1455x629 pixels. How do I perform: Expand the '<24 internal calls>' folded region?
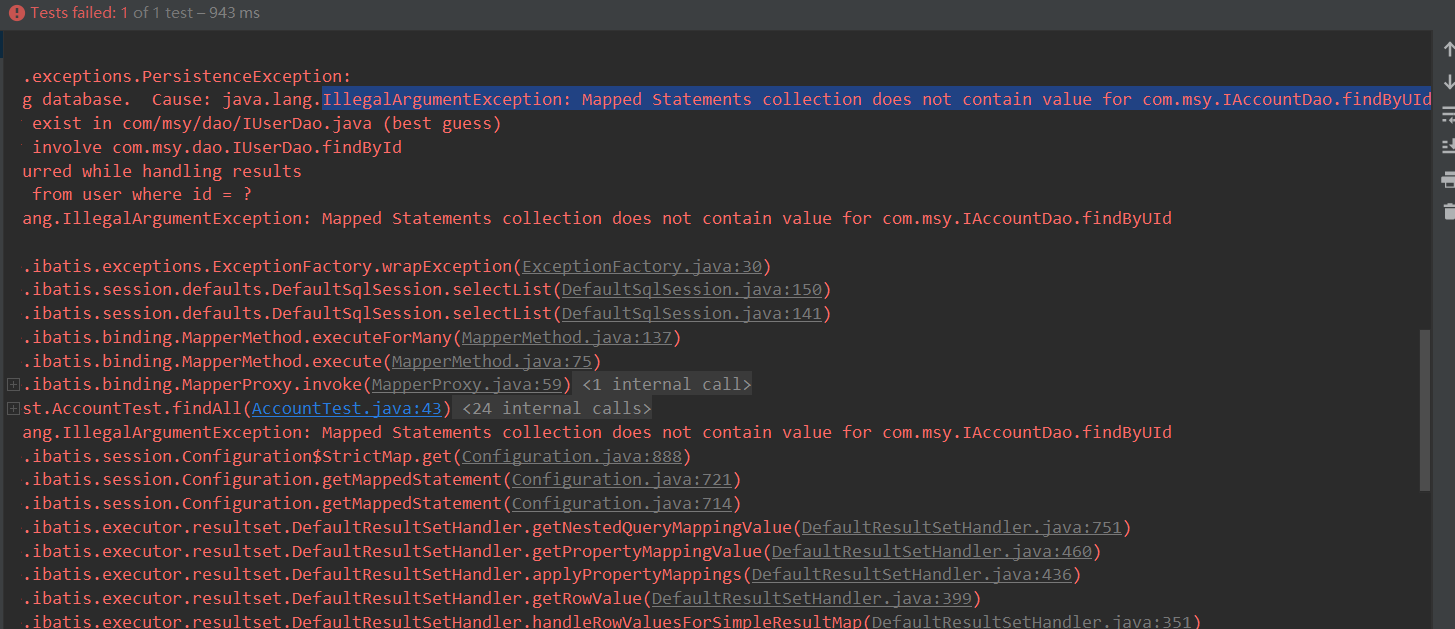tap(556, 409)
